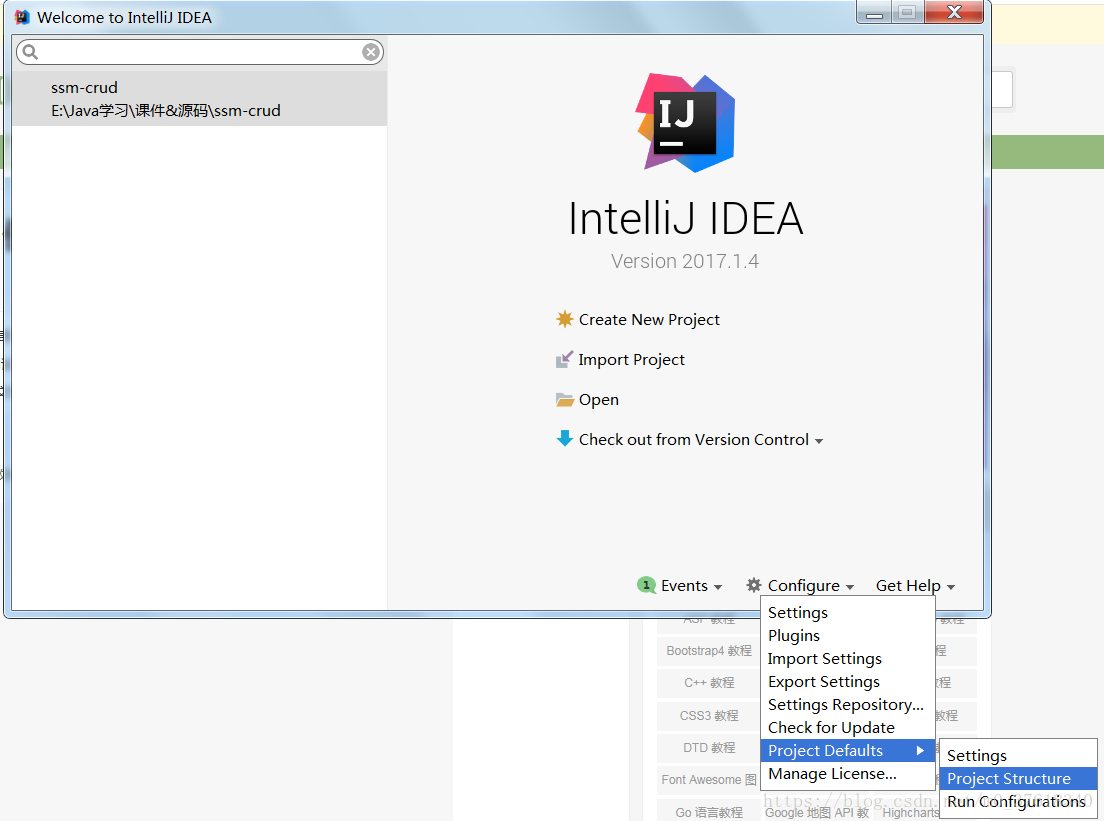Open DTD 教程 link in background page
This screenshot has height=821, width=1104.
coord(708,748)
